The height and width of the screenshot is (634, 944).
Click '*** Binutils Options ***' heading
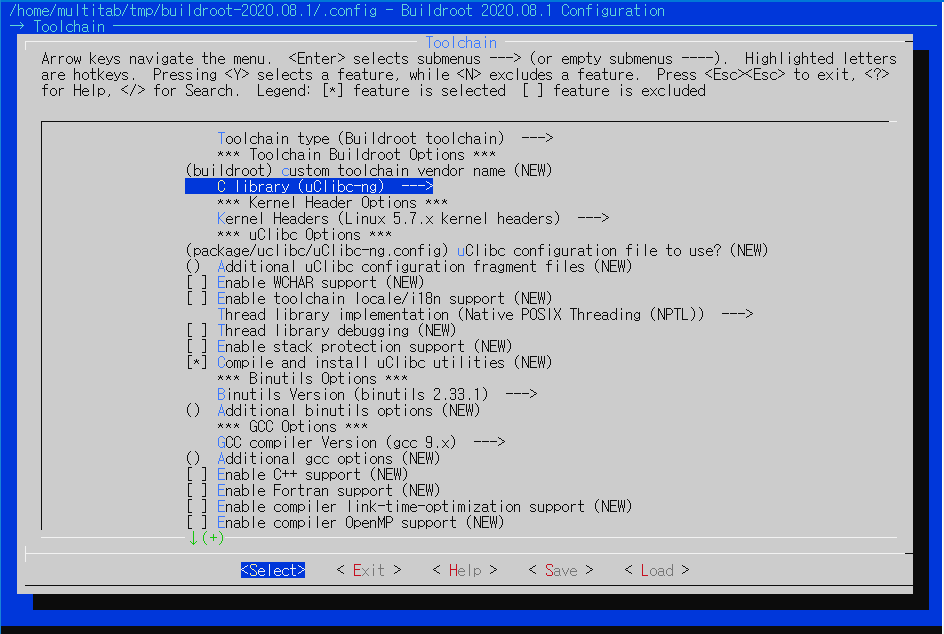[x=312, y=379]
